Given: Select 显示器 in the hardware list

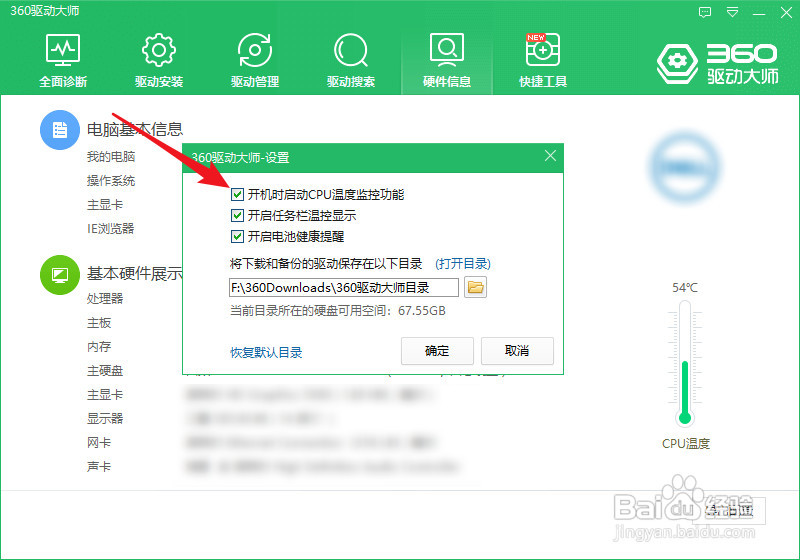Looking at the screenshot, I should (105, 419).
